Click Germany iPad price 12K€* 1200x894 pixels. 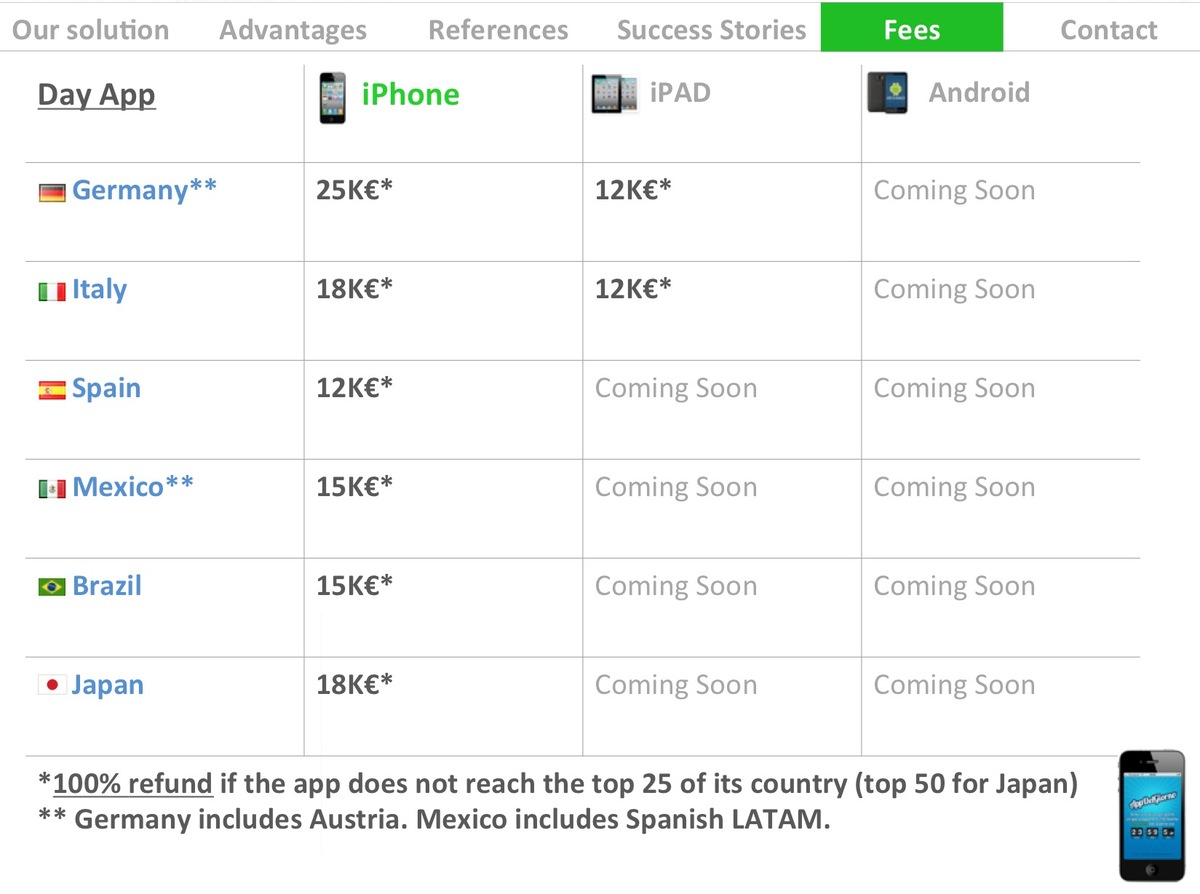pos(633,190)
